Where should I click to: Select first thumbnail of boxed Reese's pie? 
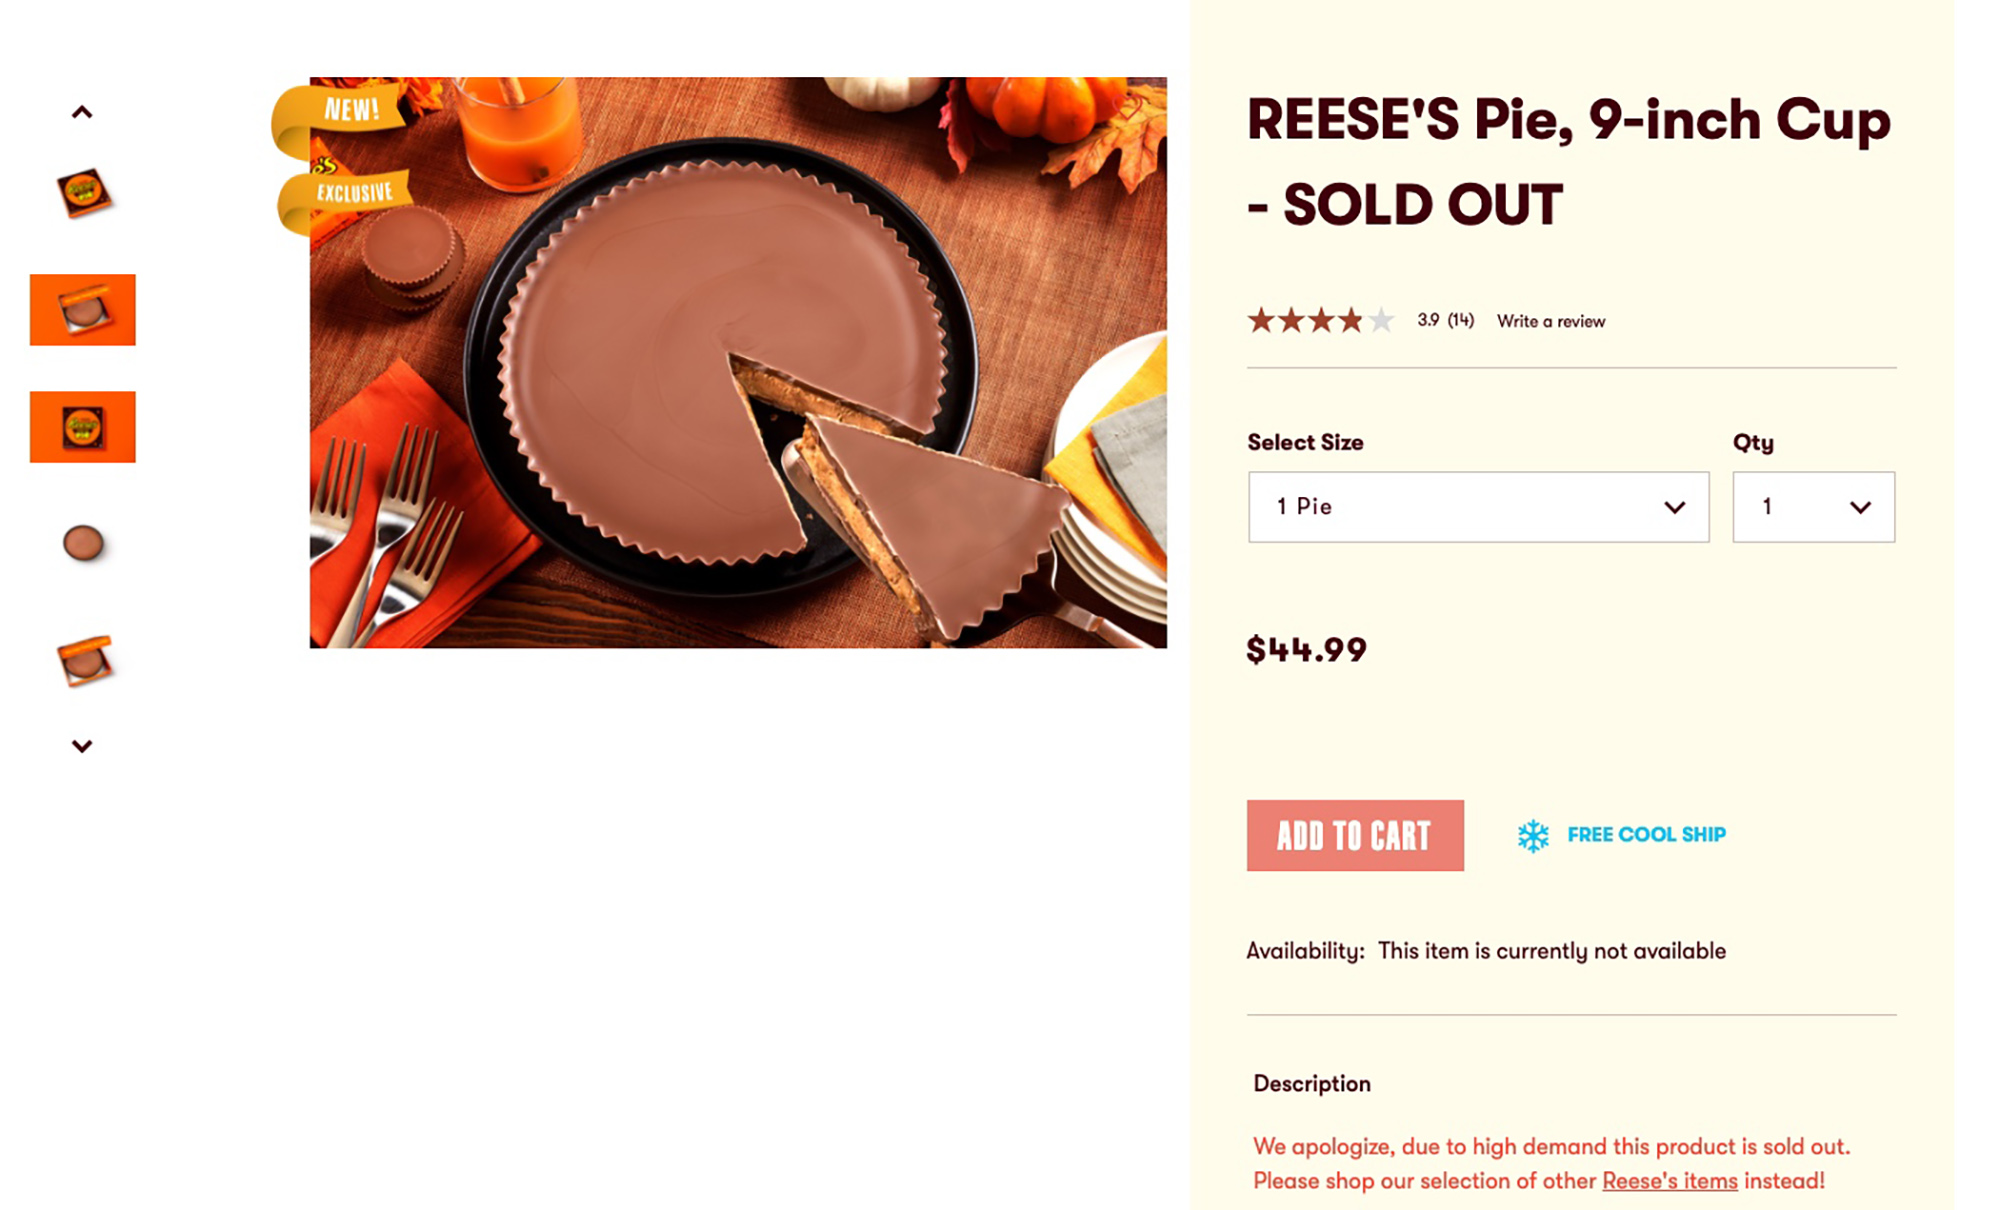[x=83, y=193]
